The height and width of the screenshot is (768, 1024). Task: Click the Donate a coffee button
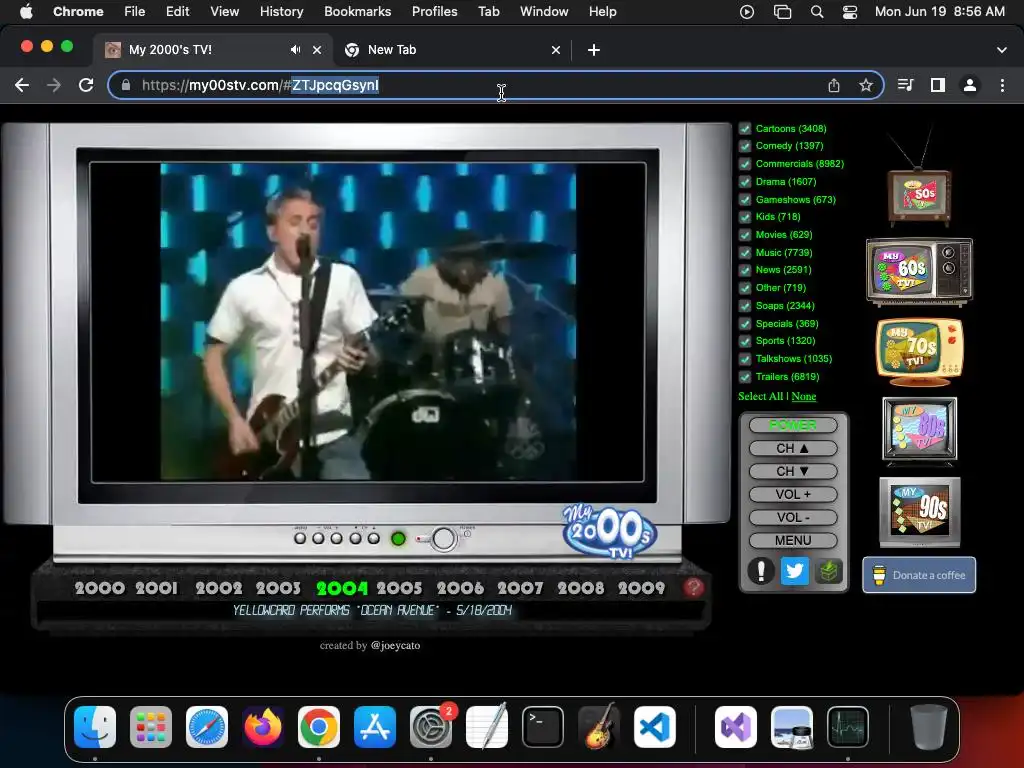pos(920,575)
